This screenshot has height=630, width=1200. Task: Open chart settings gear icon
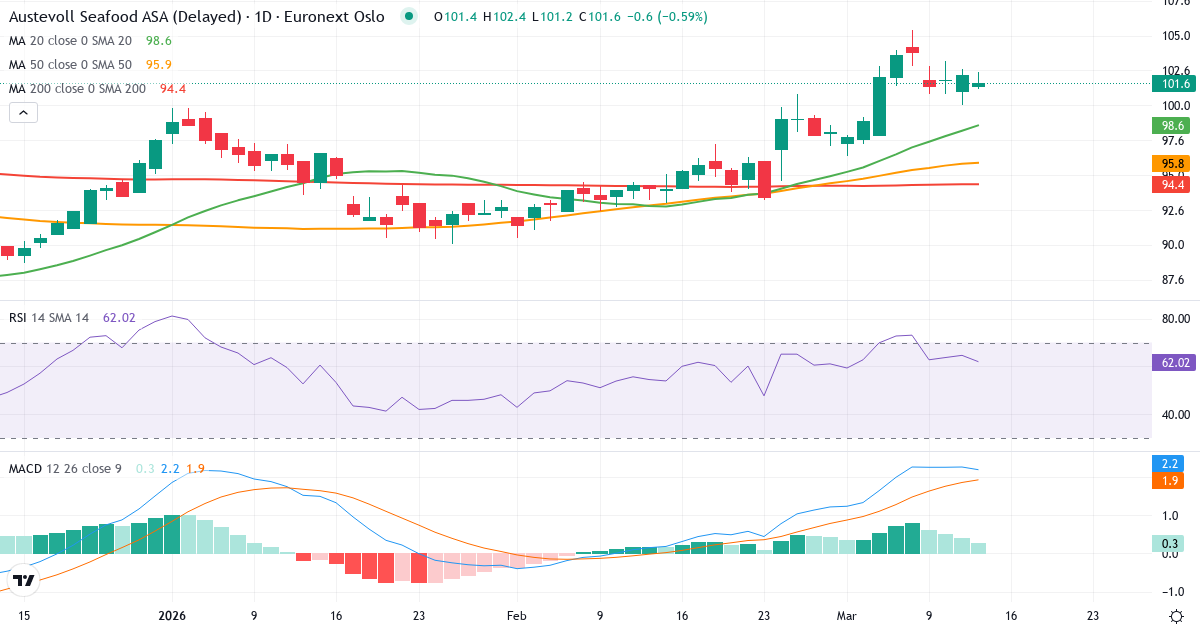tap(1177, 616)
